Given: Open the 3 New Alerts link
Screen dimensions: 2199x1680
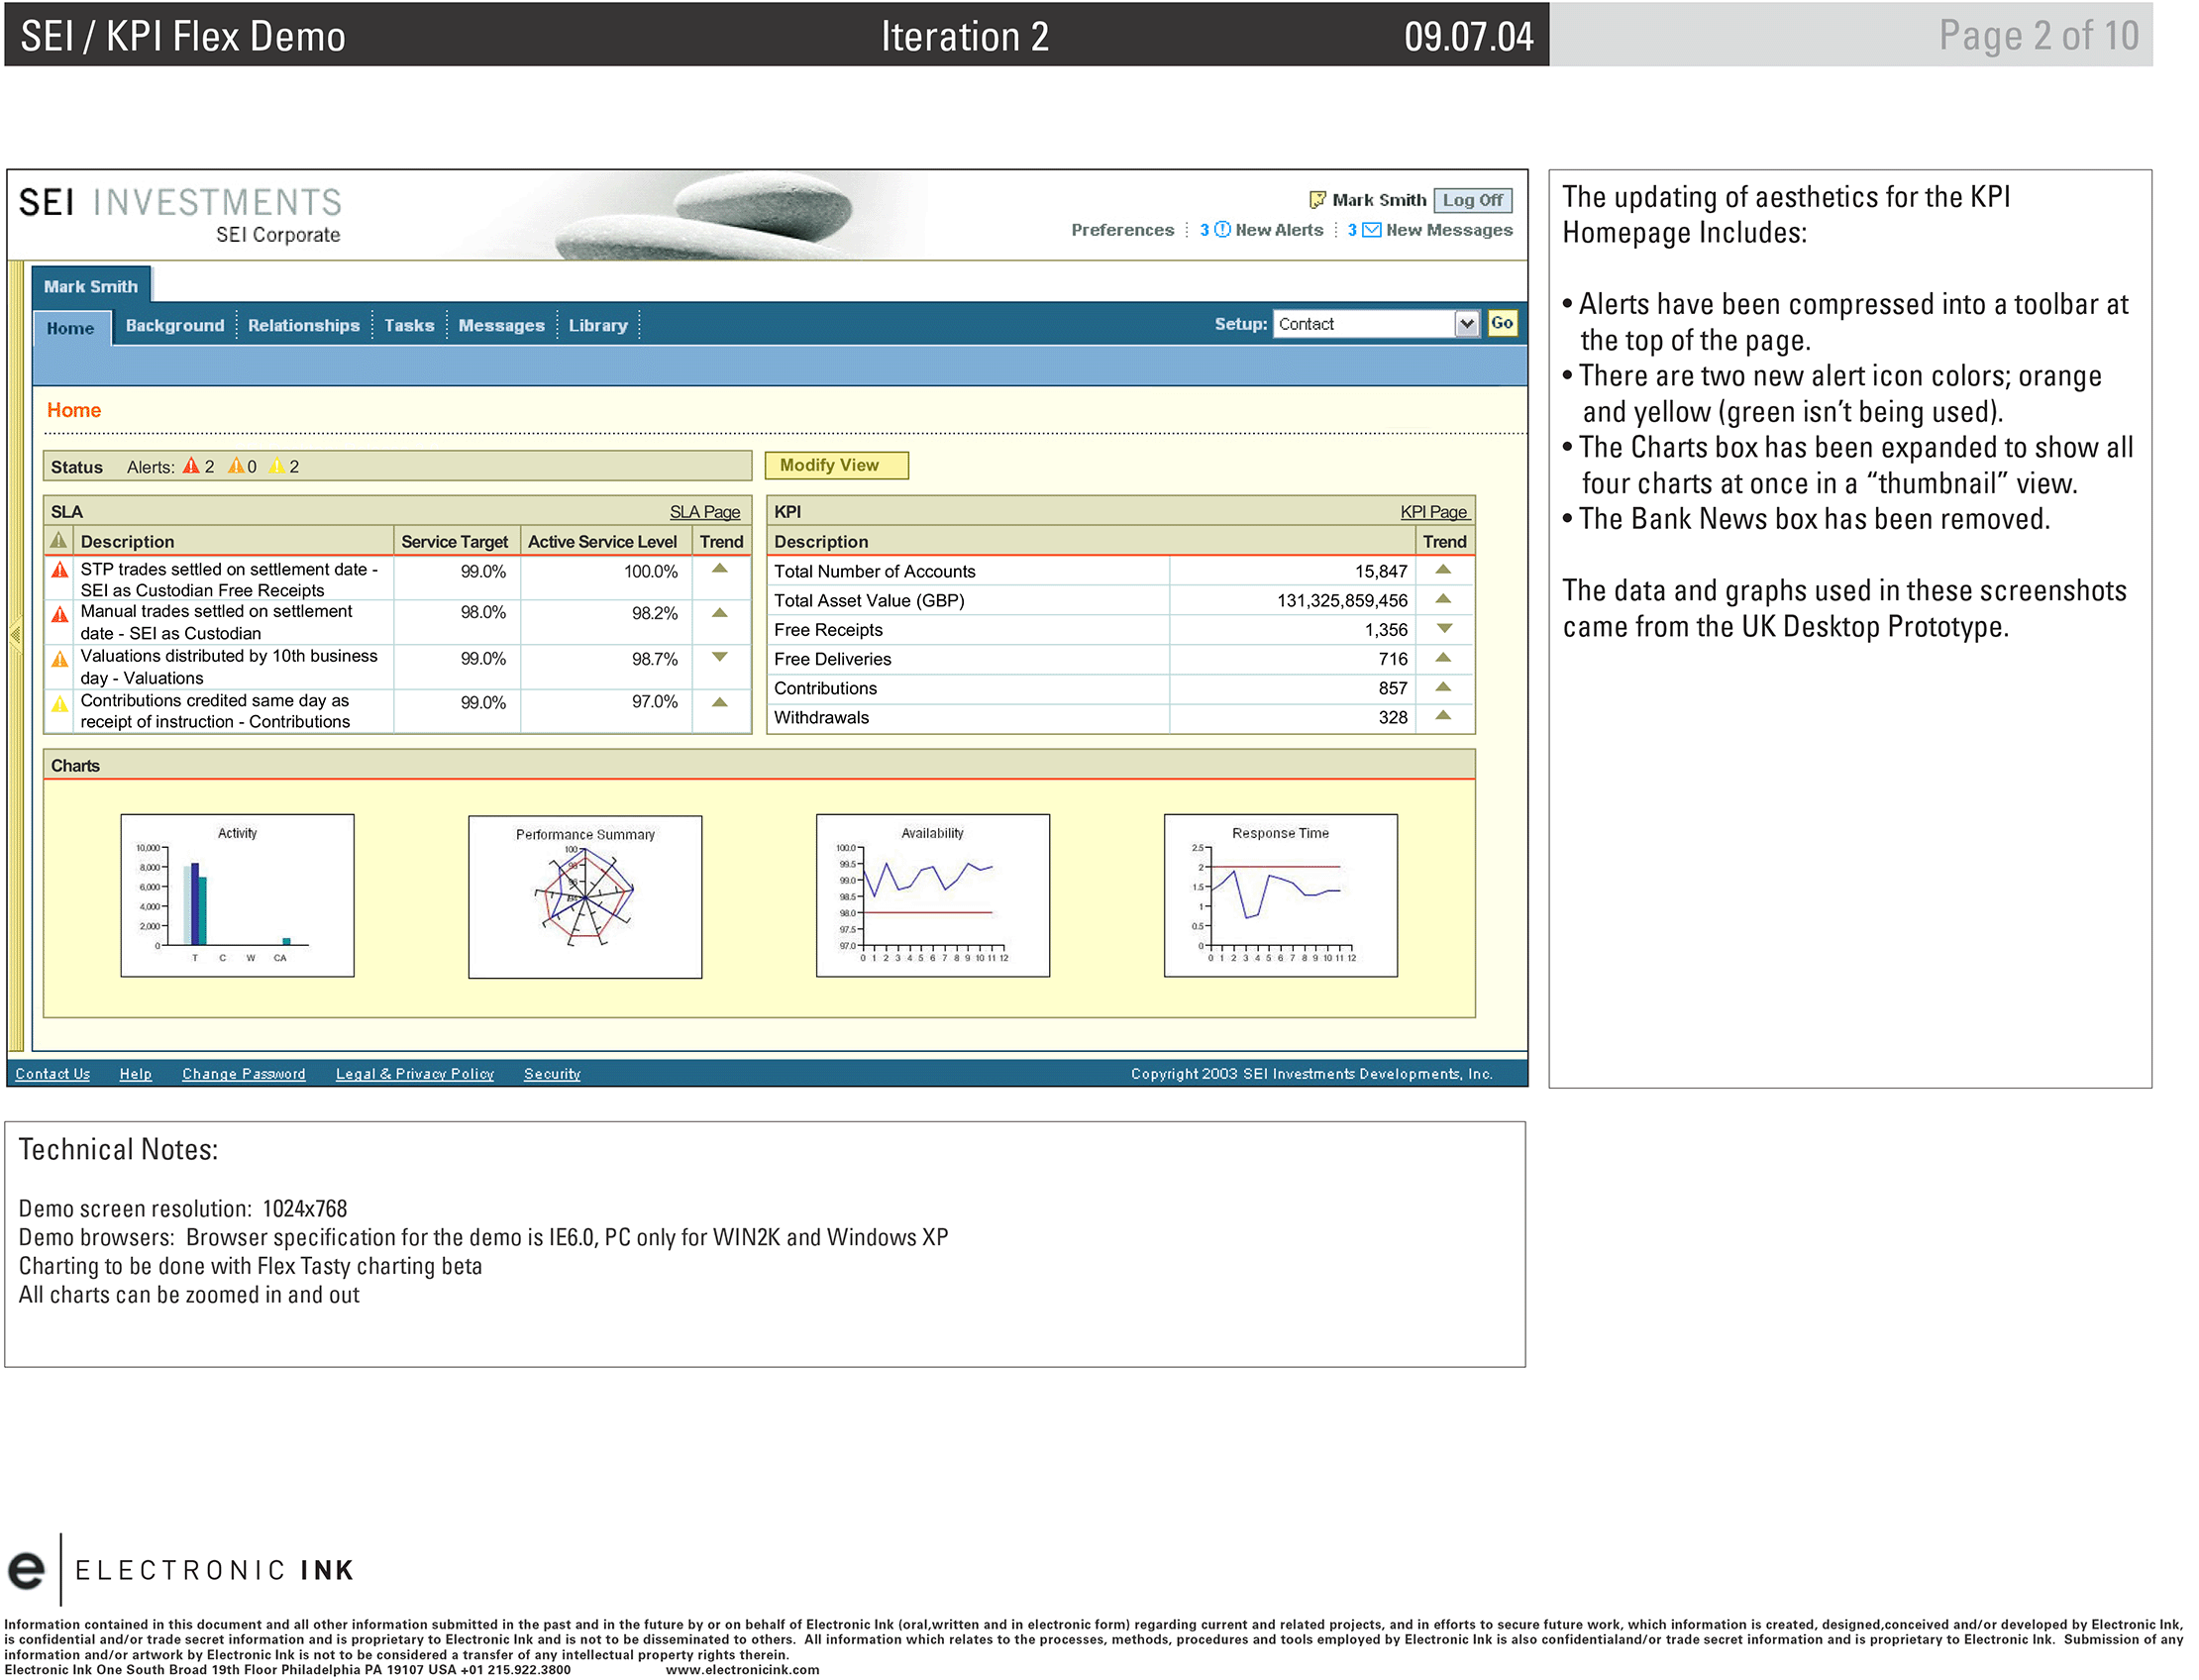Looking at the screenshot, I should pos(1261,230).
